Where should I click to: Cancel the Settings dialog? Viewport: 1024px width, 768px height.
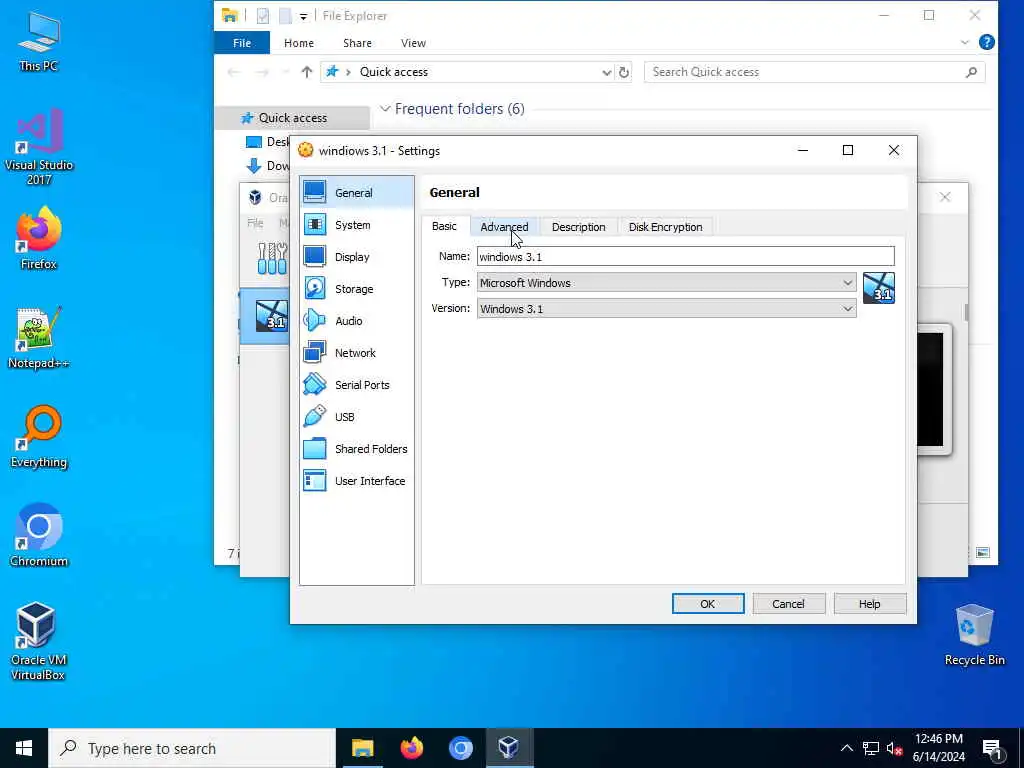(x=788, y=603)
